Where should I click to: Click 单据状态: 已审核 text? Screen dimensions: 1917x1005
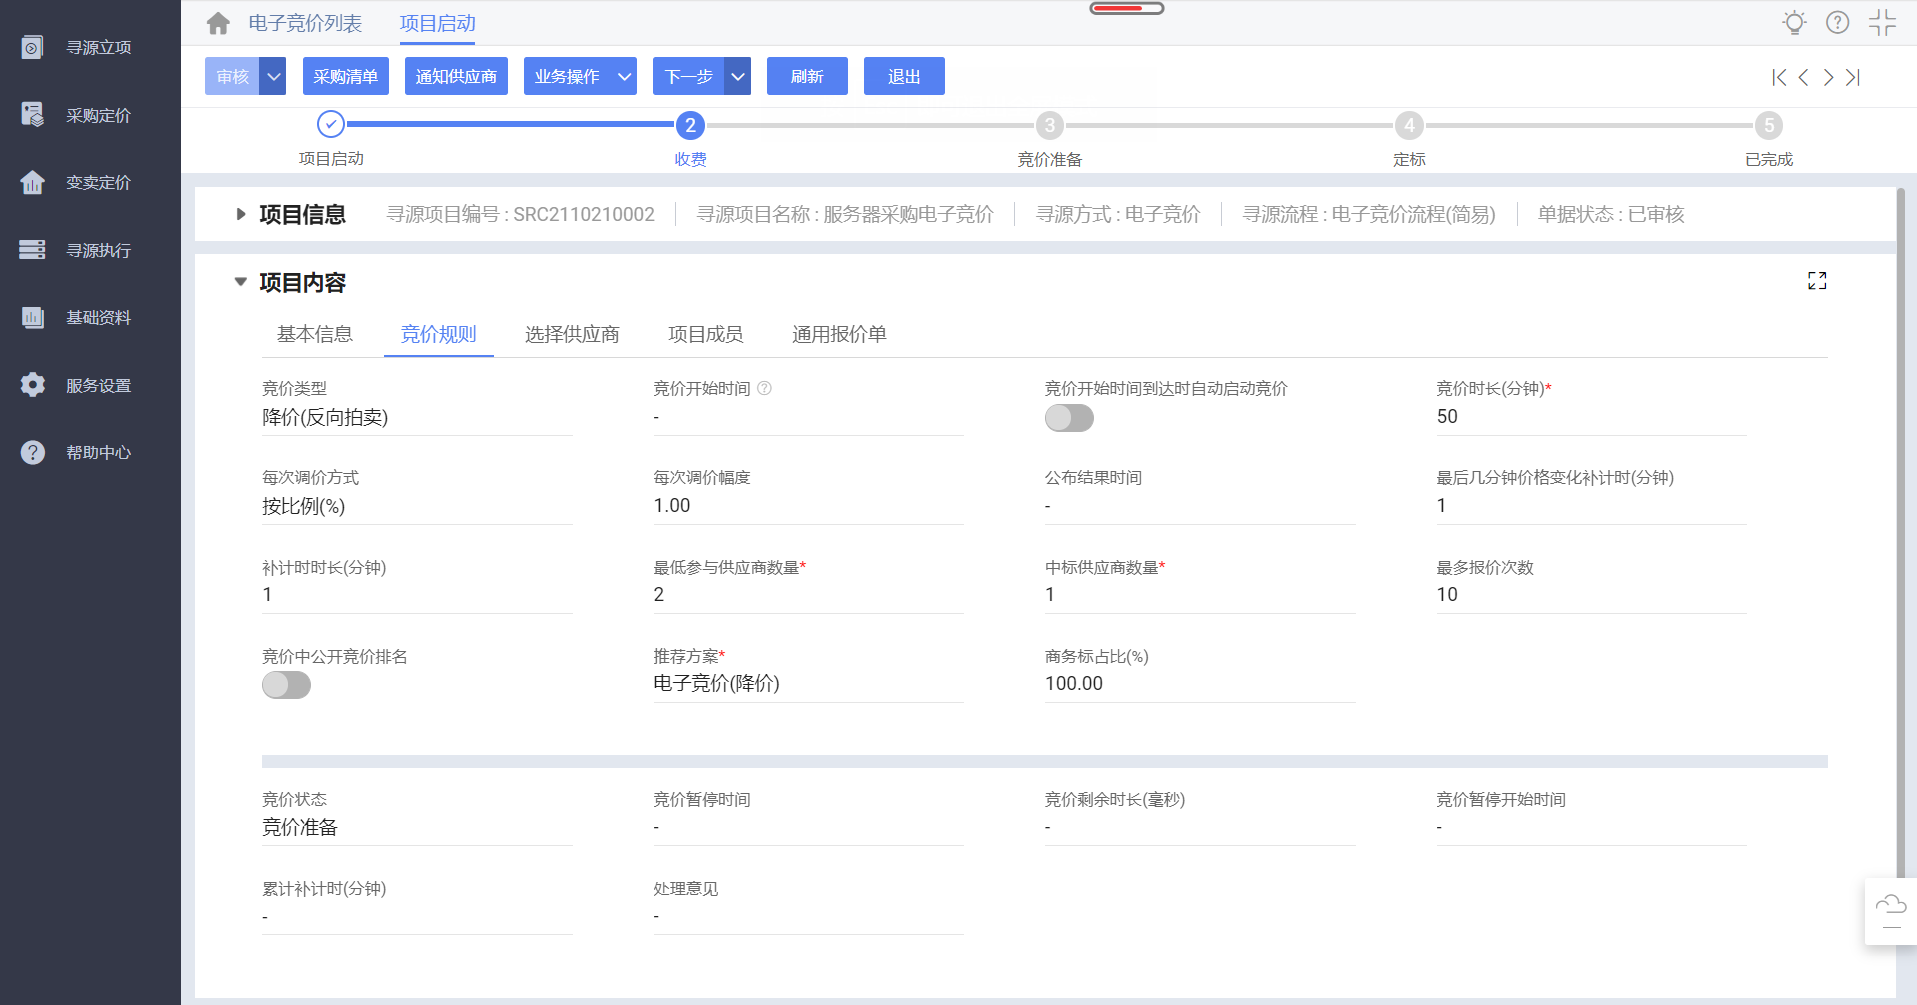(x=1611, y=214)
